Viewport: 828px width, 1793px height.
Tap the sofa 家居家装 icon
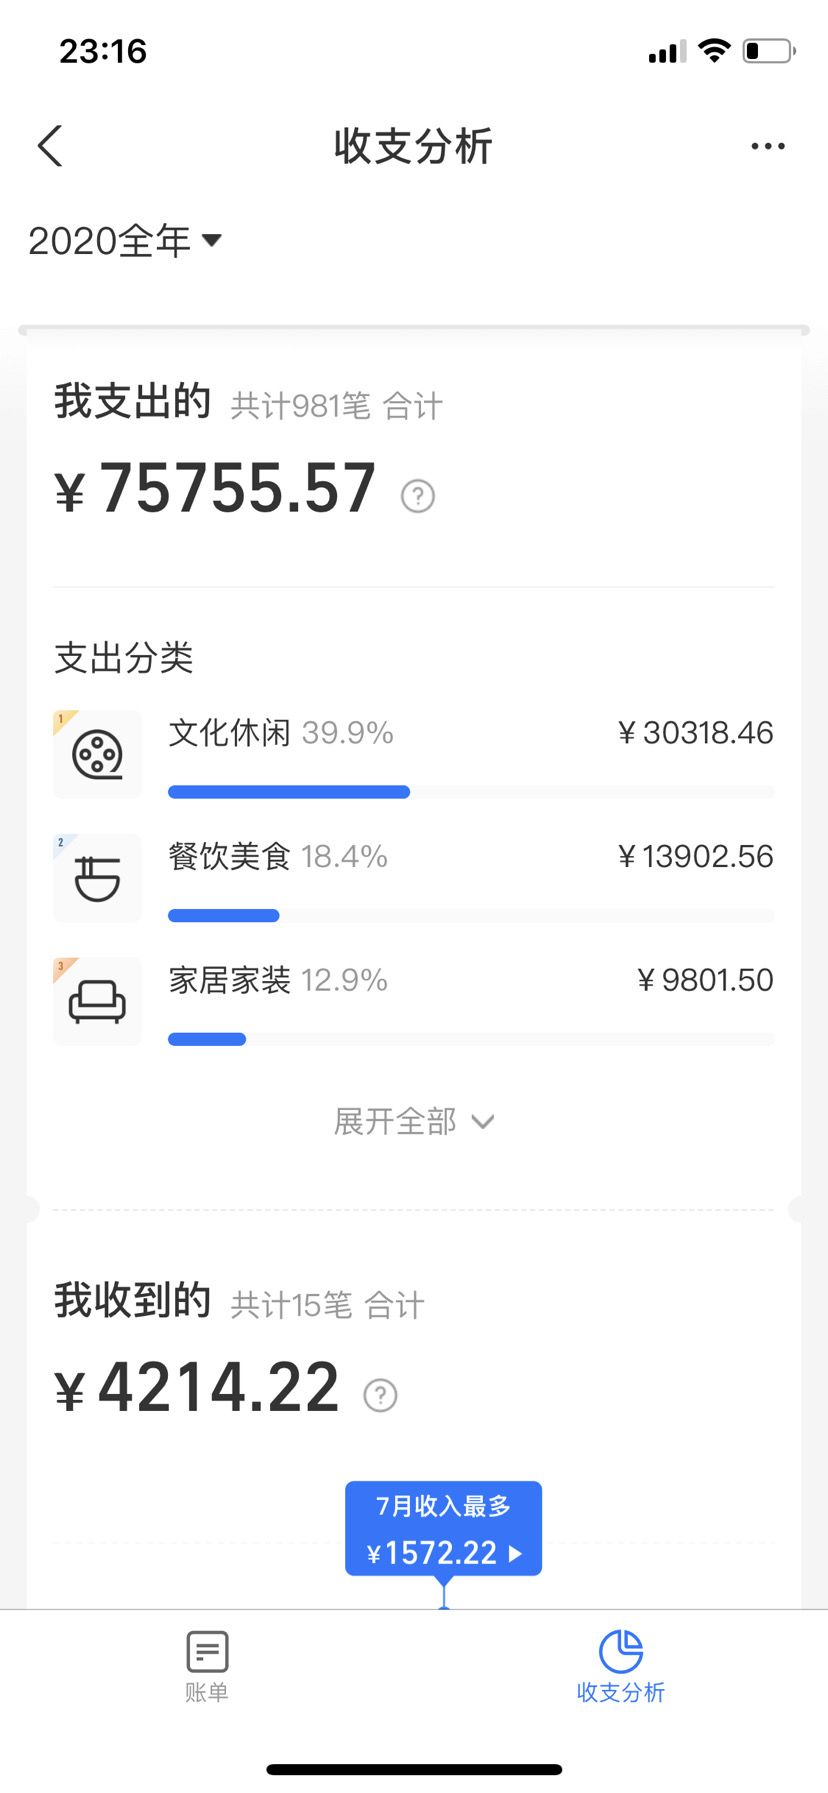tap(97, 1002)
